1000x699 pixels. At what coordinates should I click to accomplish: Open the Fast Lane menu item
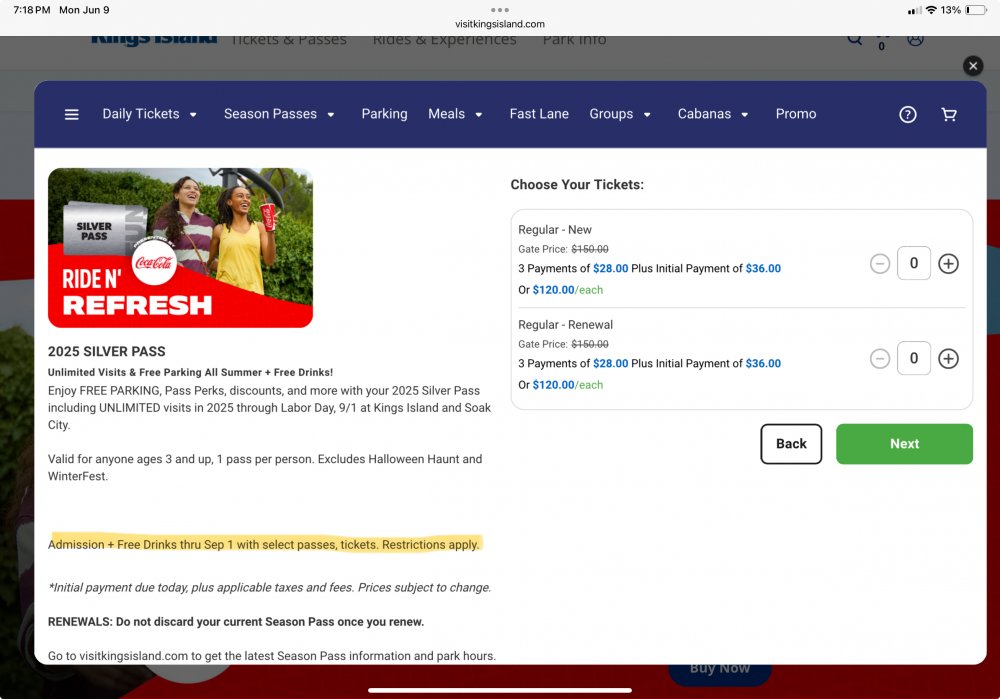[x=539, y=114]
